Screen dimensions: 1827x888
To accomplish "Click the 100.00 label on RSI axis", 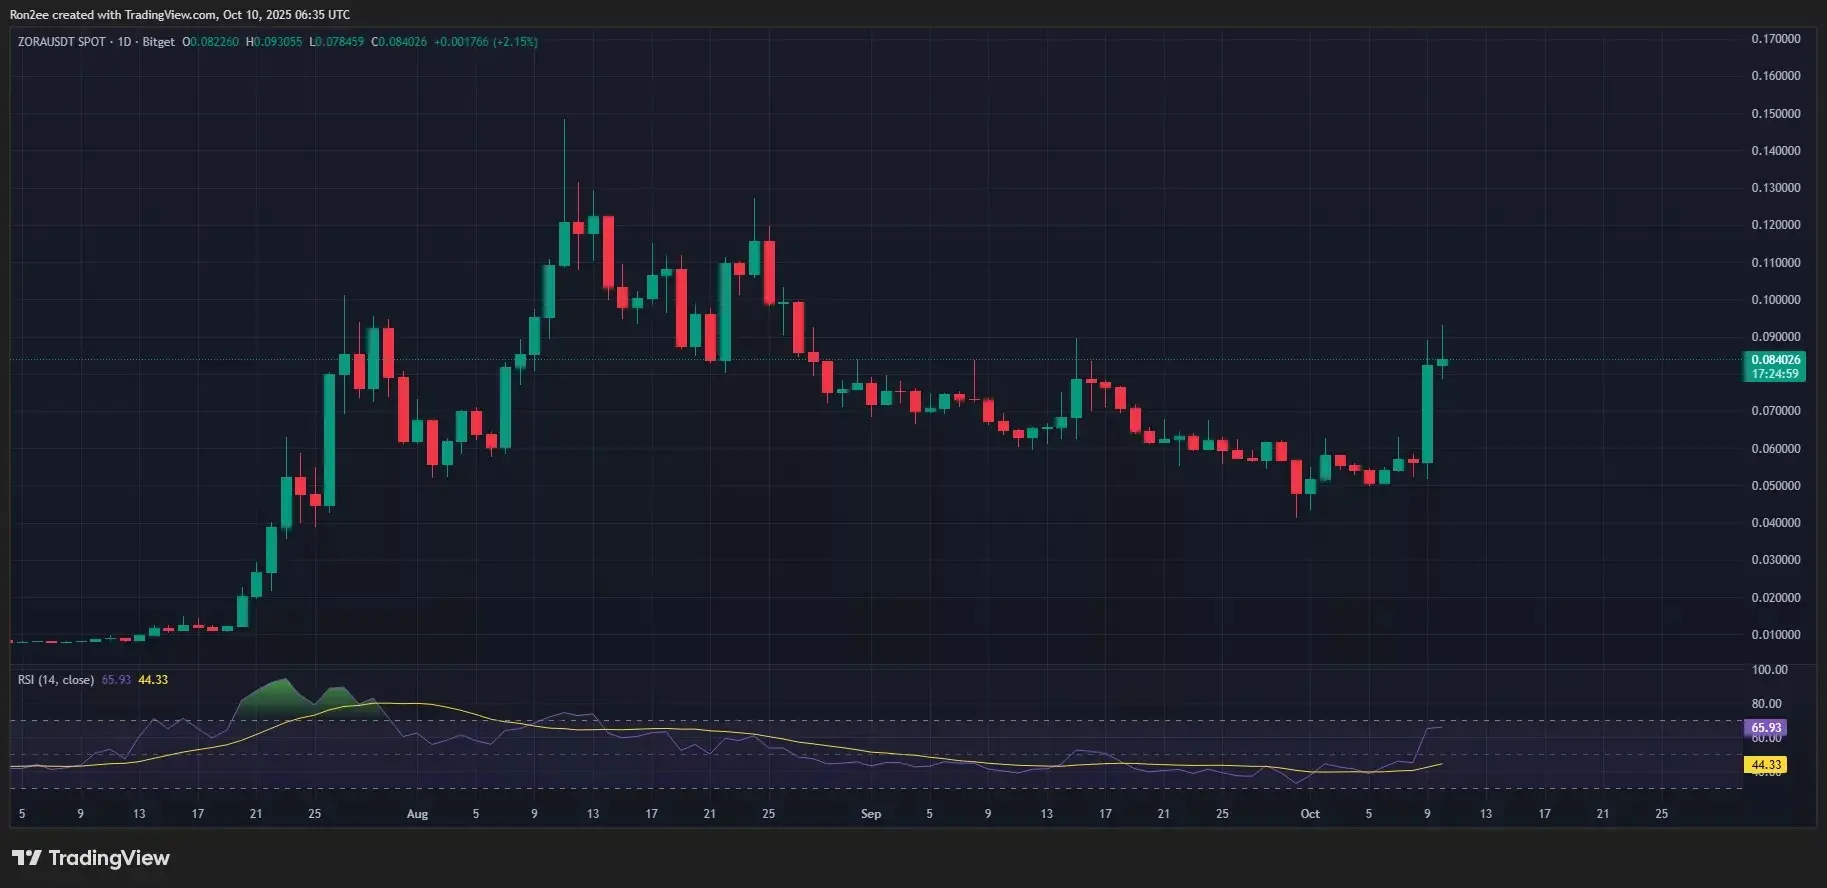I will pos(1770,670).
